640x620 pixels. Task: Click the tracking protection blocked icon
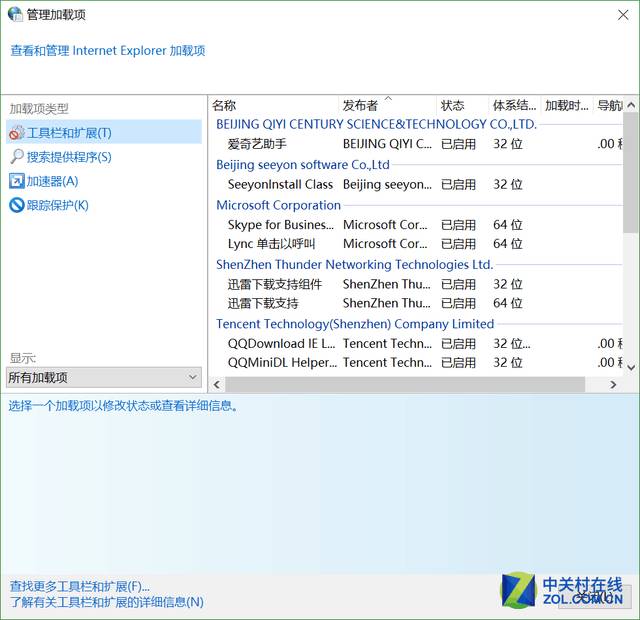[x=17, y=205]
